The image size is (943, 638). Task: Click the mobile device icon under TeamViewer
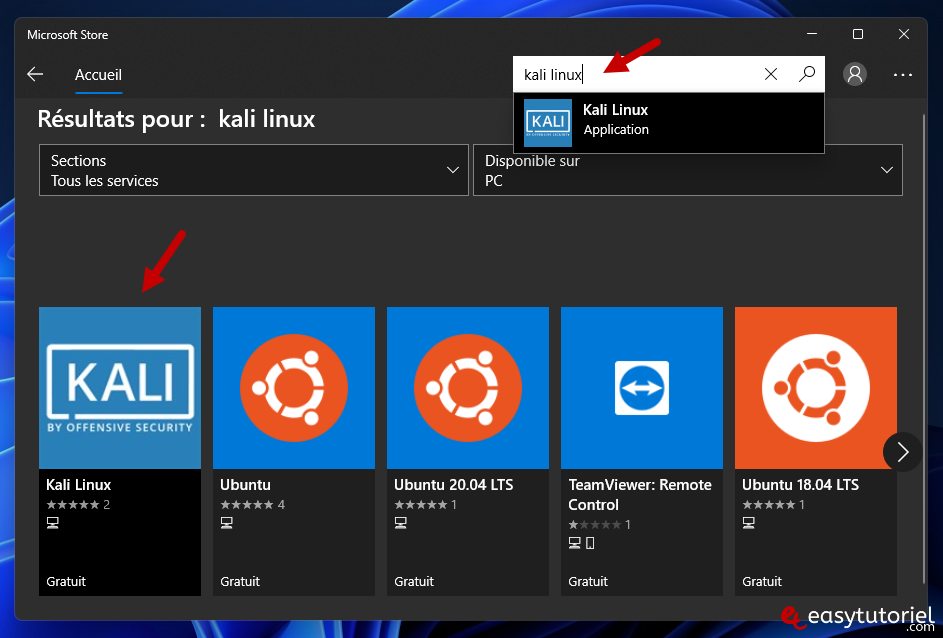tap(590, 543)
